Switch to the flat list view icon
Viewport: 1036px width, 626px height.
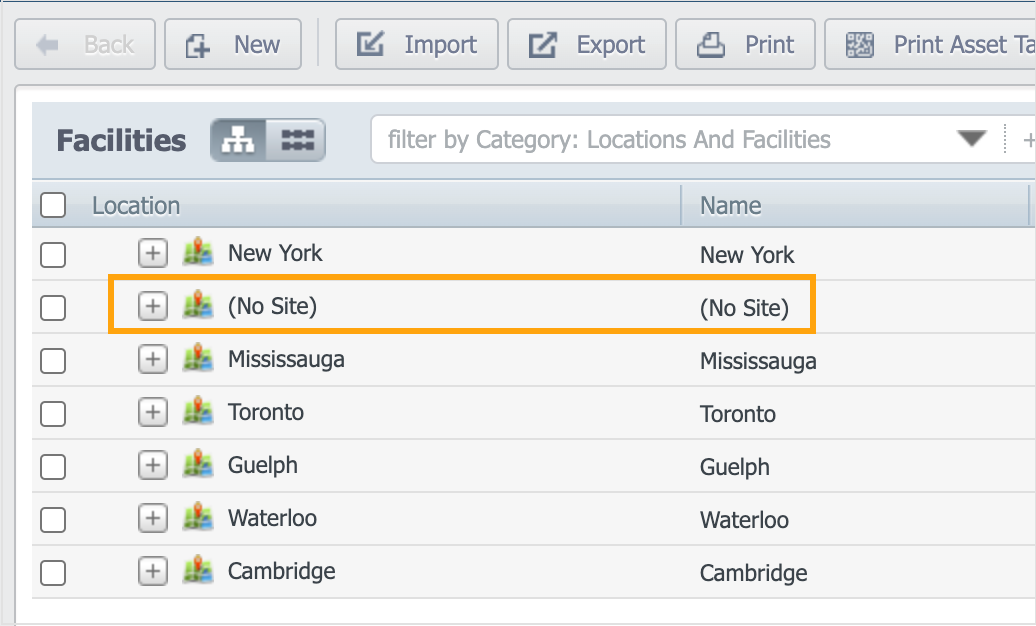pos(297,141)
